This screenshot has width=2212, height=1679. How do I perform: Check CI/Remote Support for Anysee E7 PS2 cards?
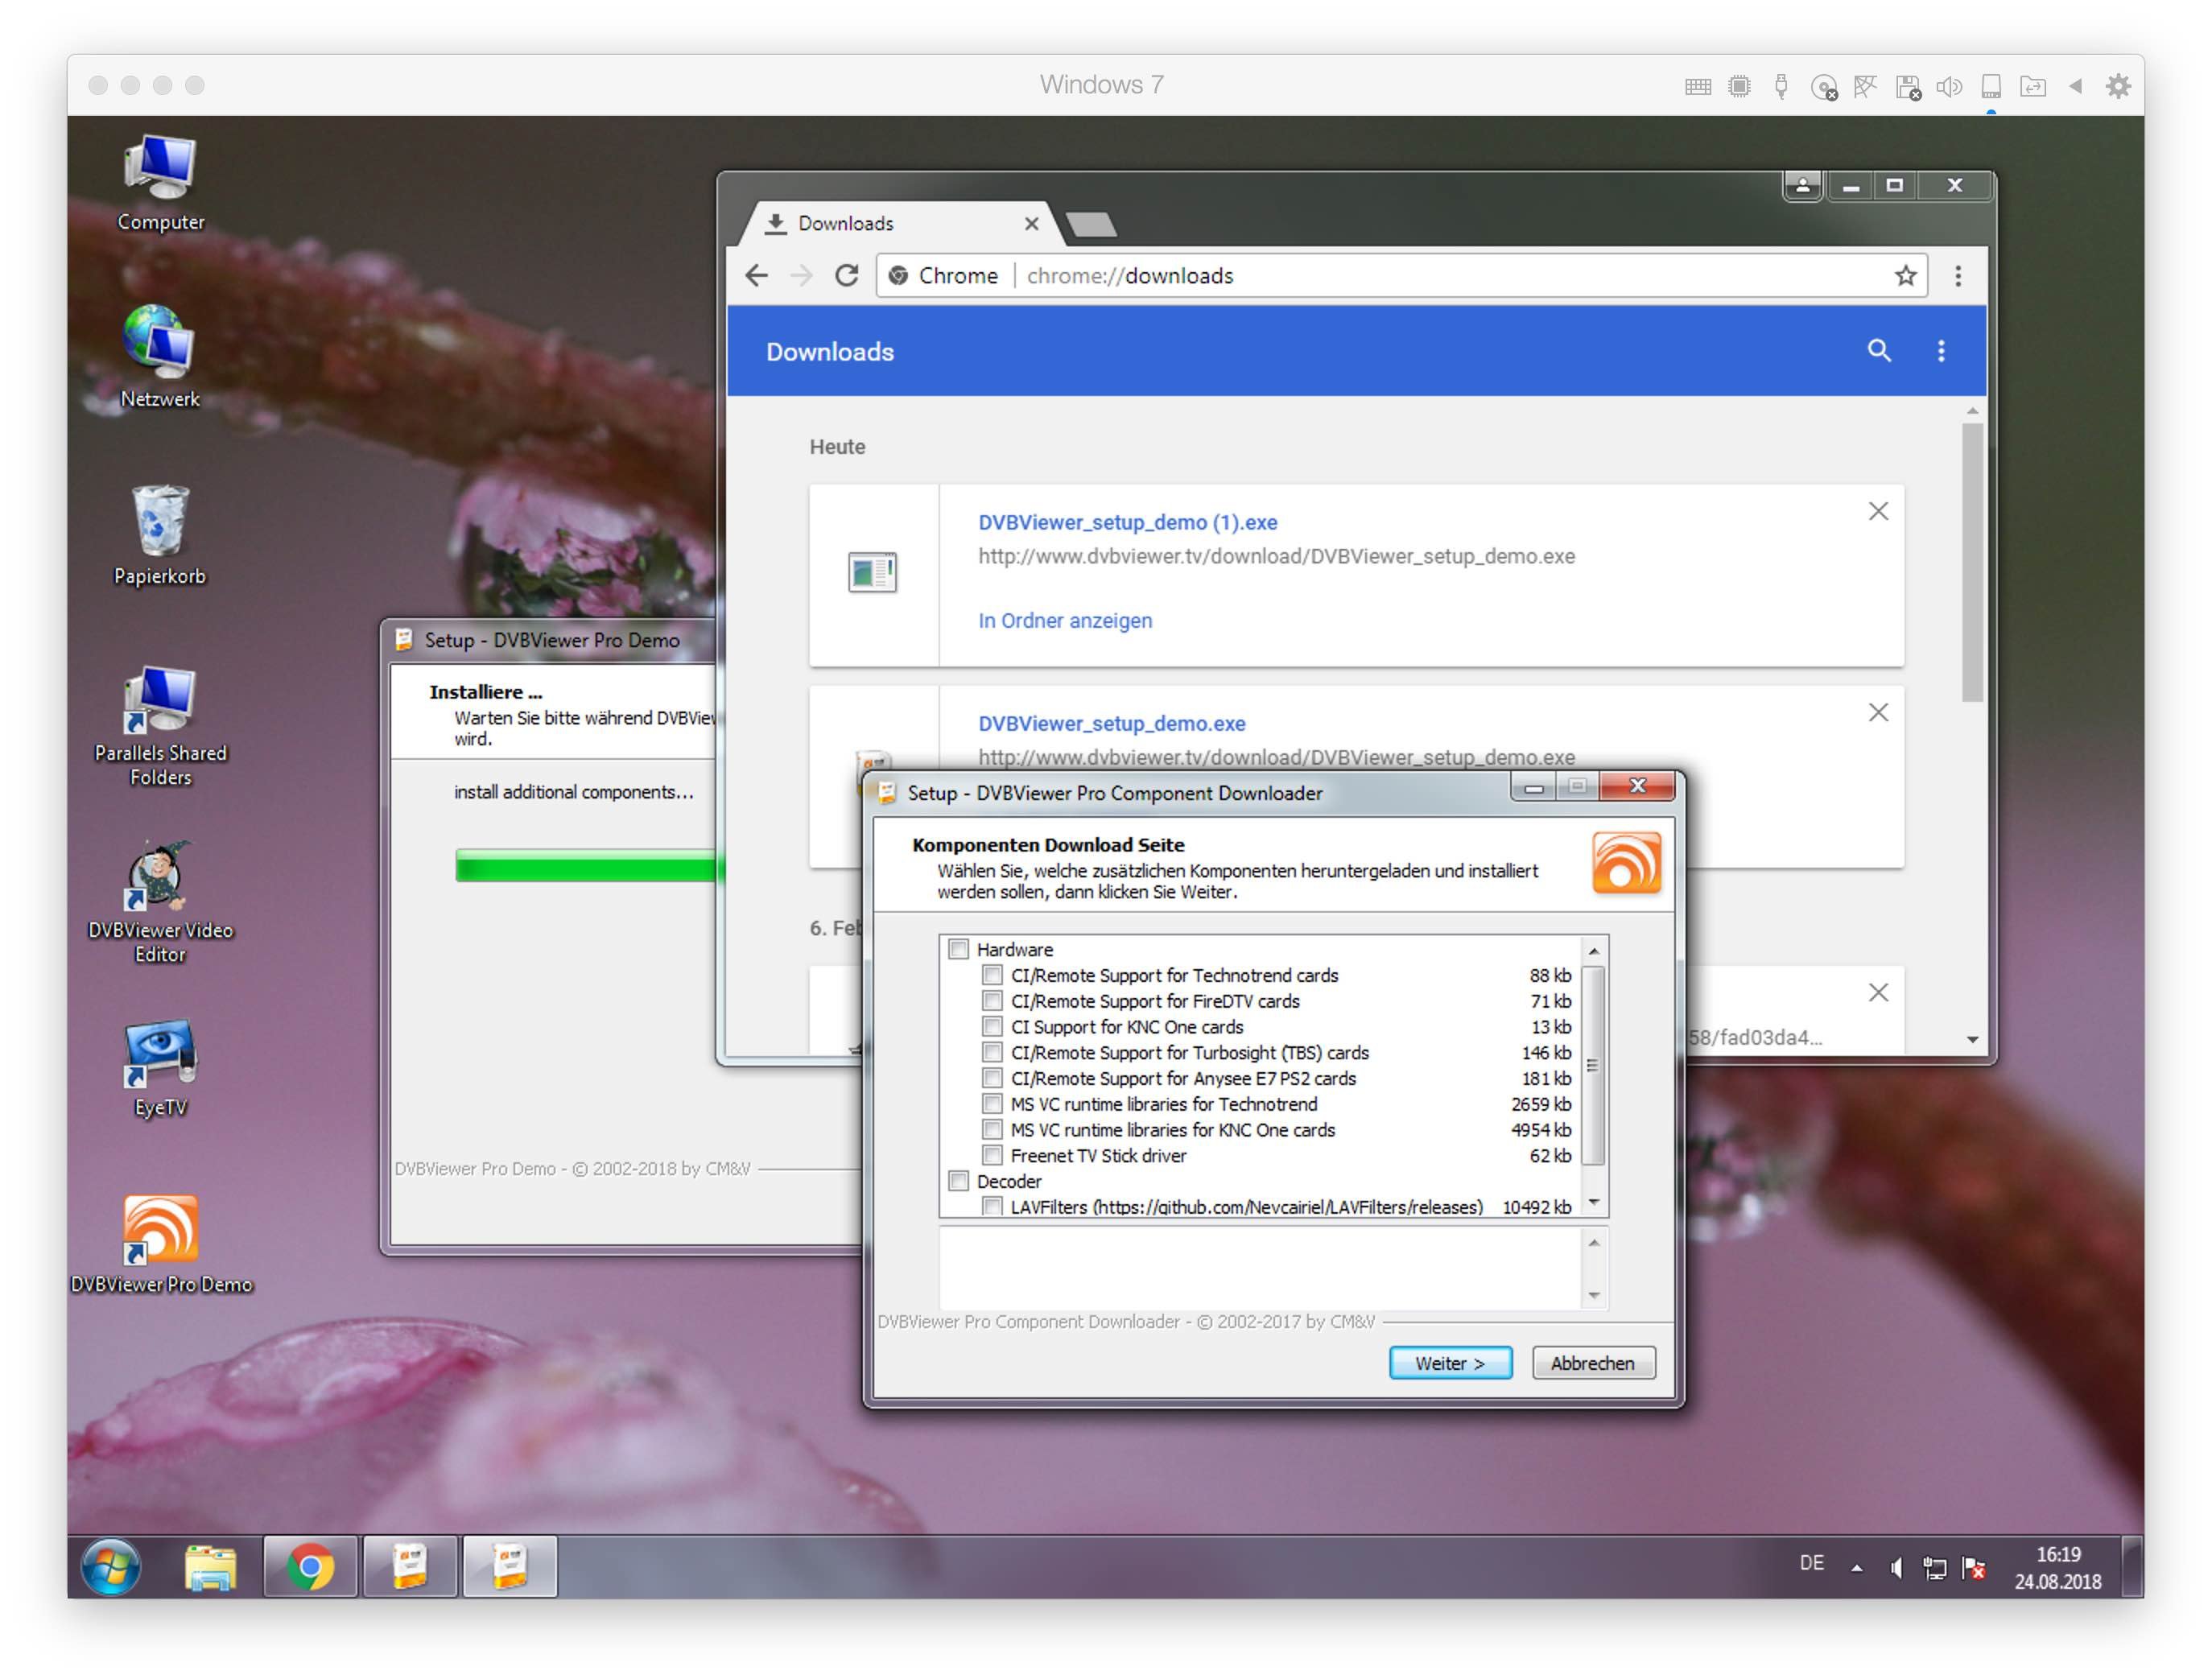pos(993,1078)
